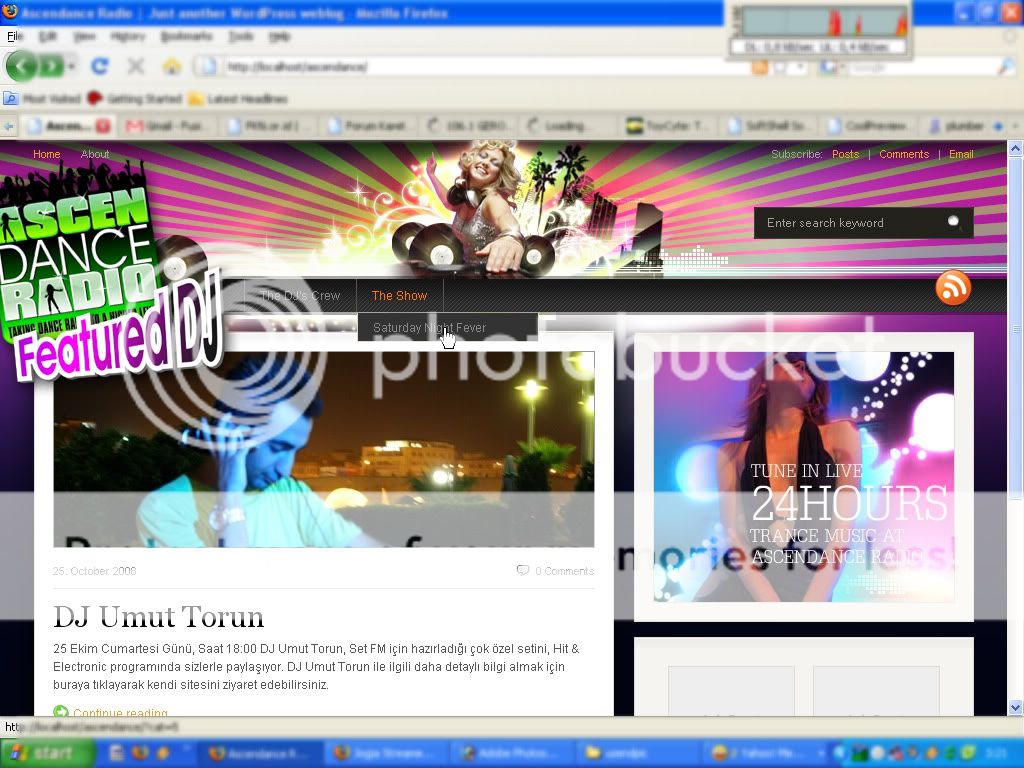Click the Most Visited bookmark icon
This screenshot has height=768, width=1024.
[x=10, y=99]
